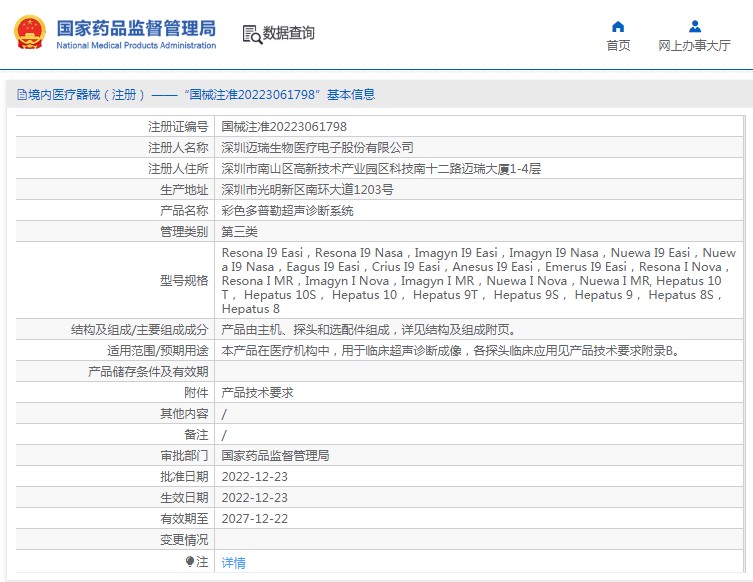This screenshot has height=582, width=753.
Task: Select the 注册人住所 address value
Action: (x=381, y=169)
